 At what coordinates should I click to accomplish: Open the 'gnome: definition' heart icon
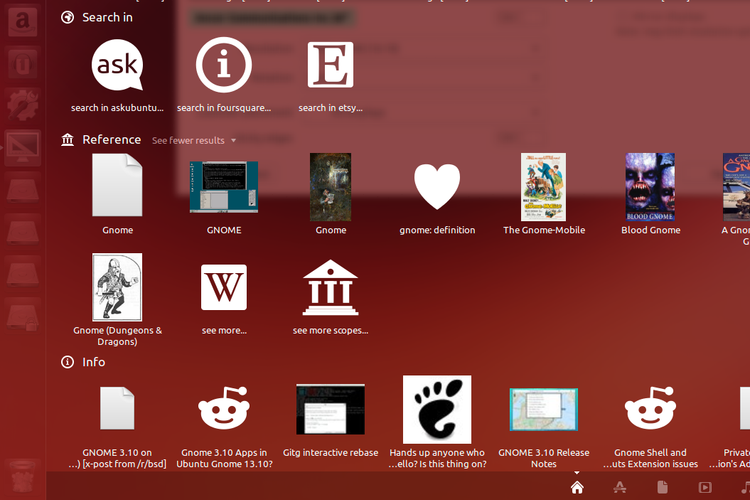(437, 187)
